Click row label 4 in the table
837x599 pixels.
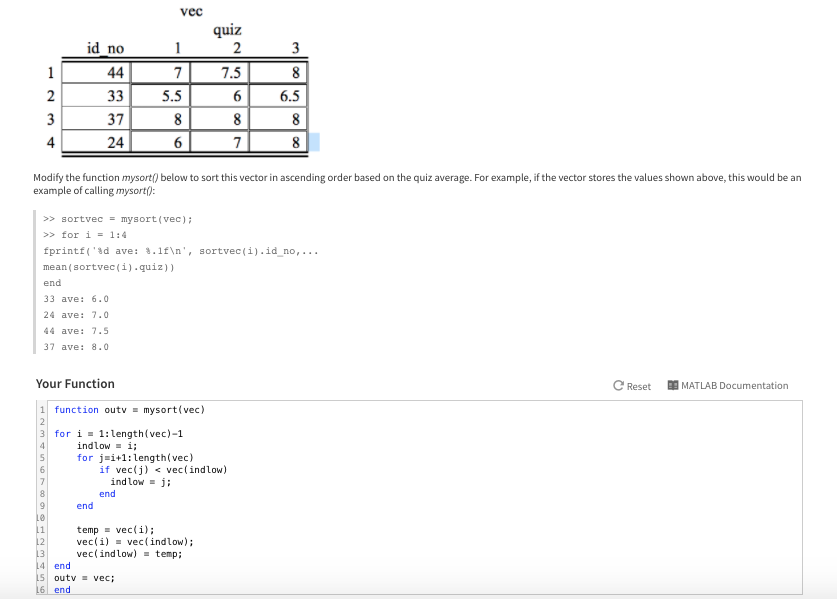point(50,140)
